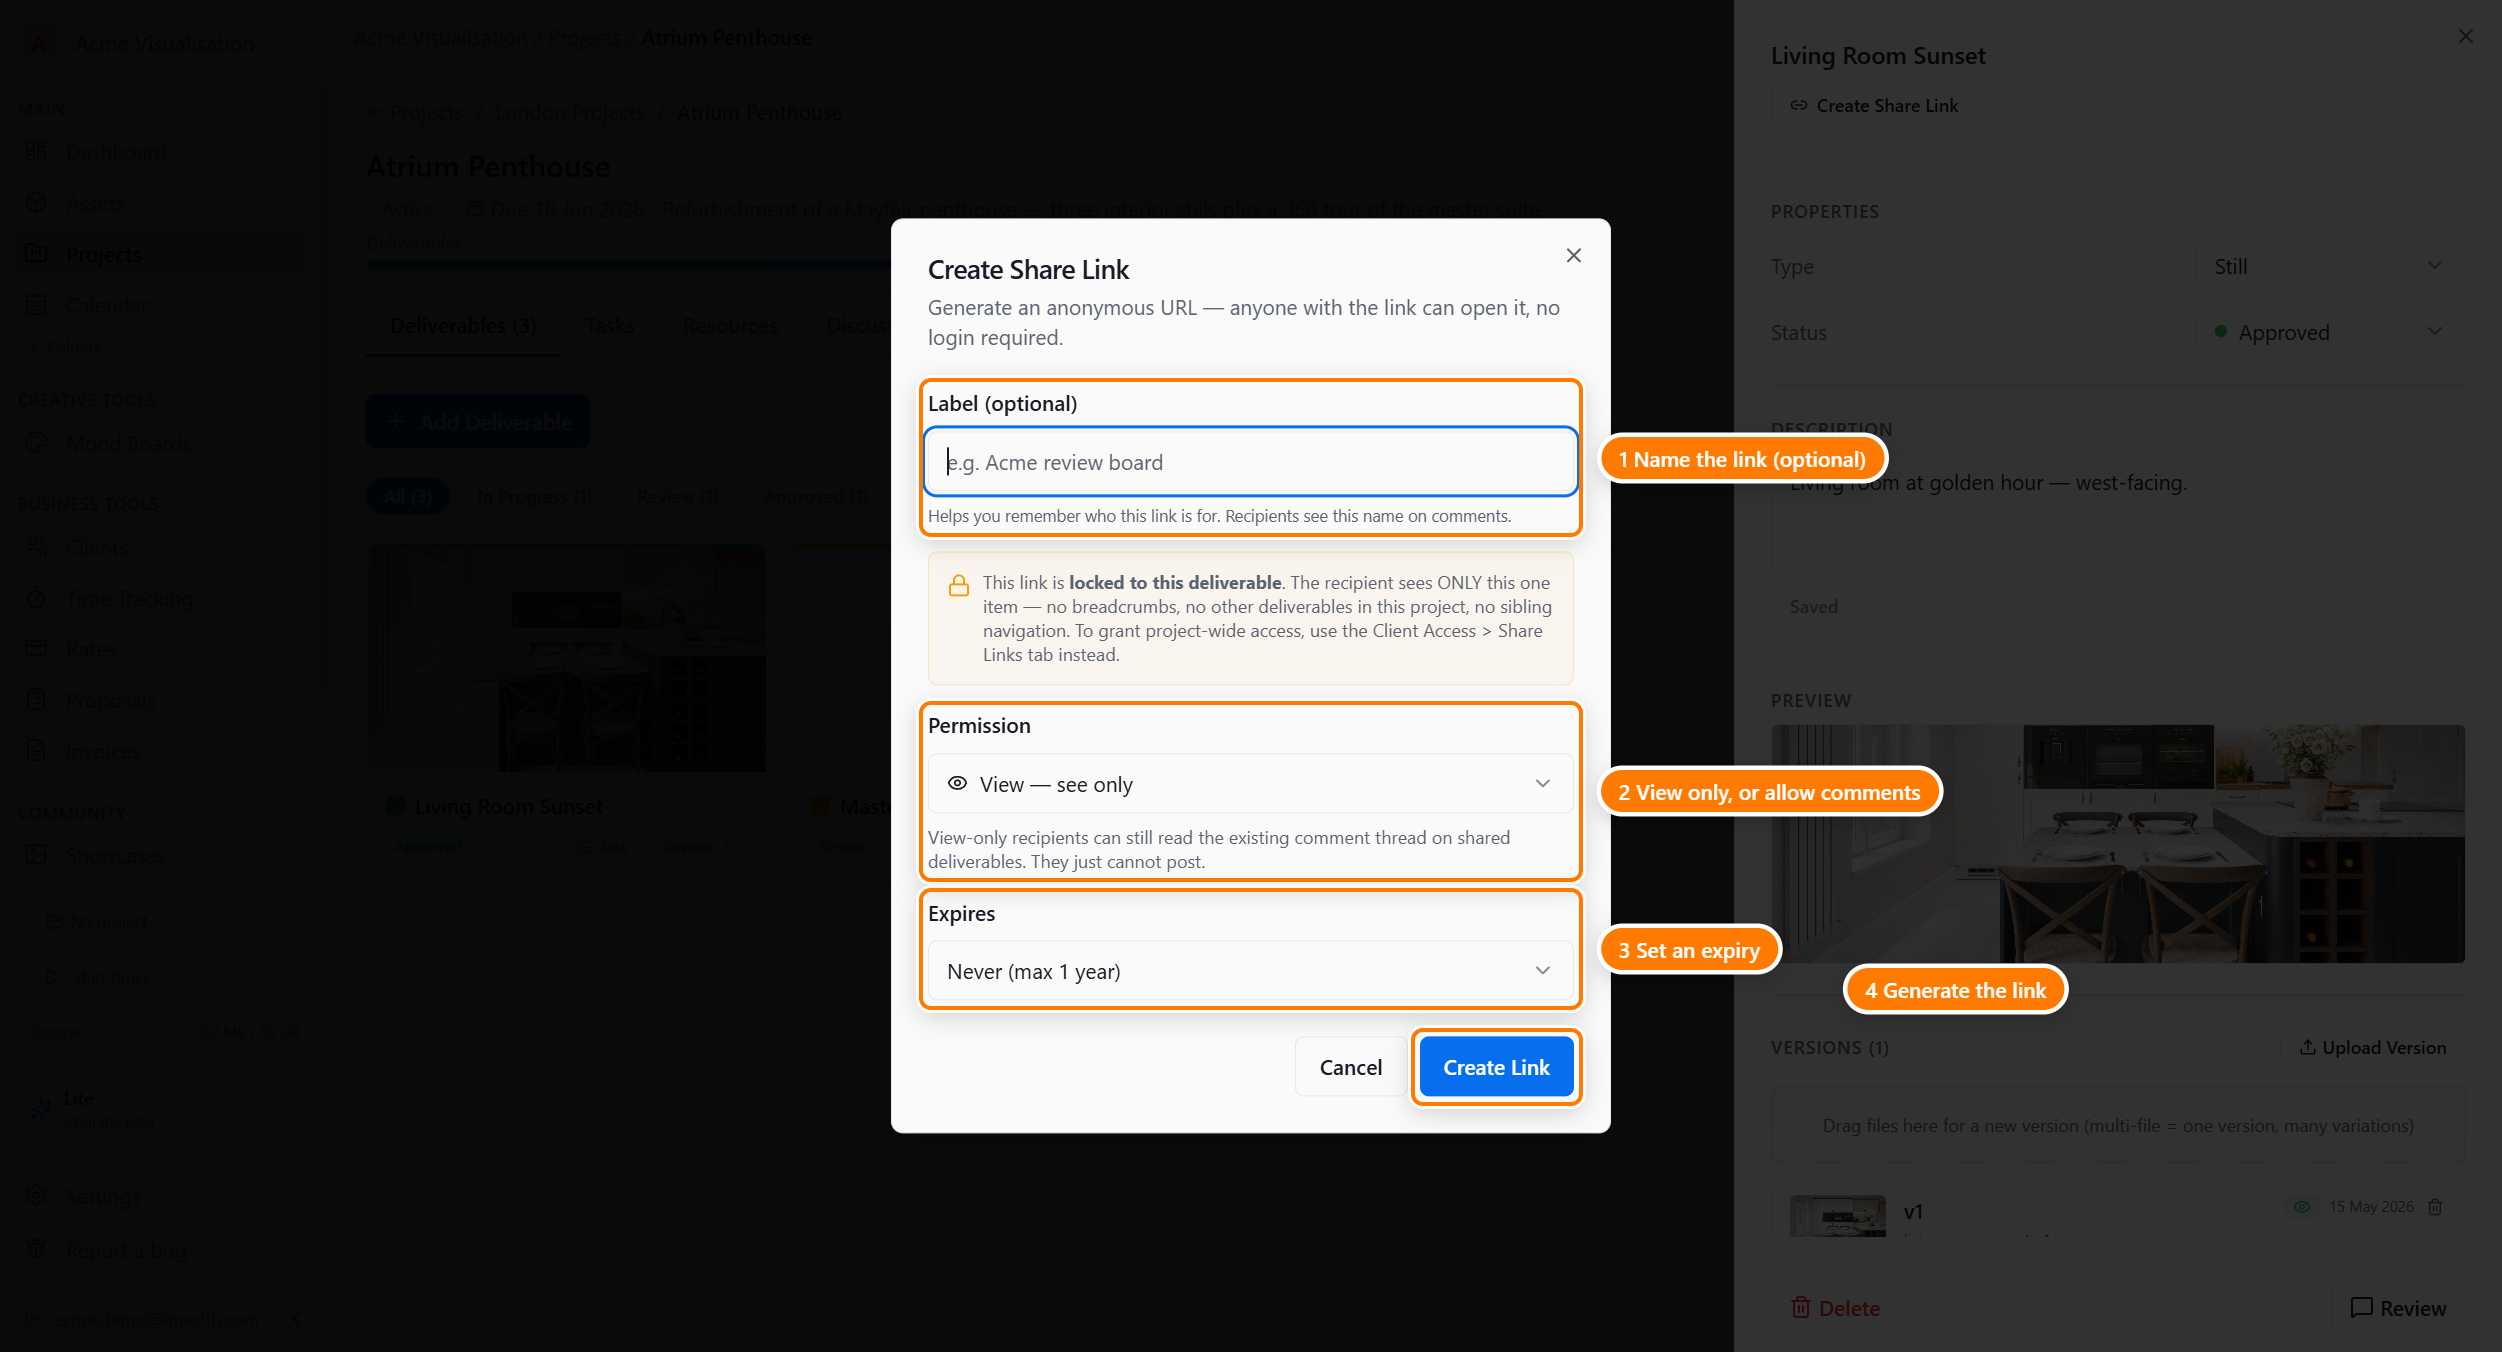The height and width of the screenshot is (1352, 2502).
Task: Click the Review button in side panel
Action: (2397, 1308)
